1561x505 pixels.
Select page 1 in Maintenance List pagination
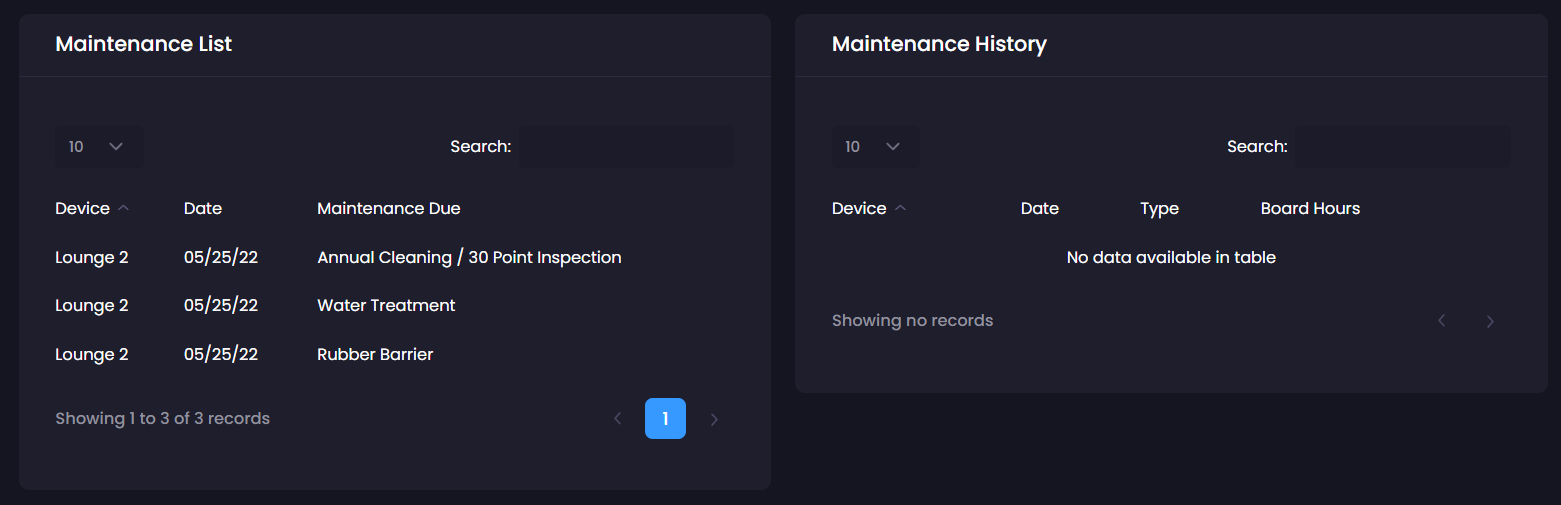pyautogui.click(x=665, y=419)
